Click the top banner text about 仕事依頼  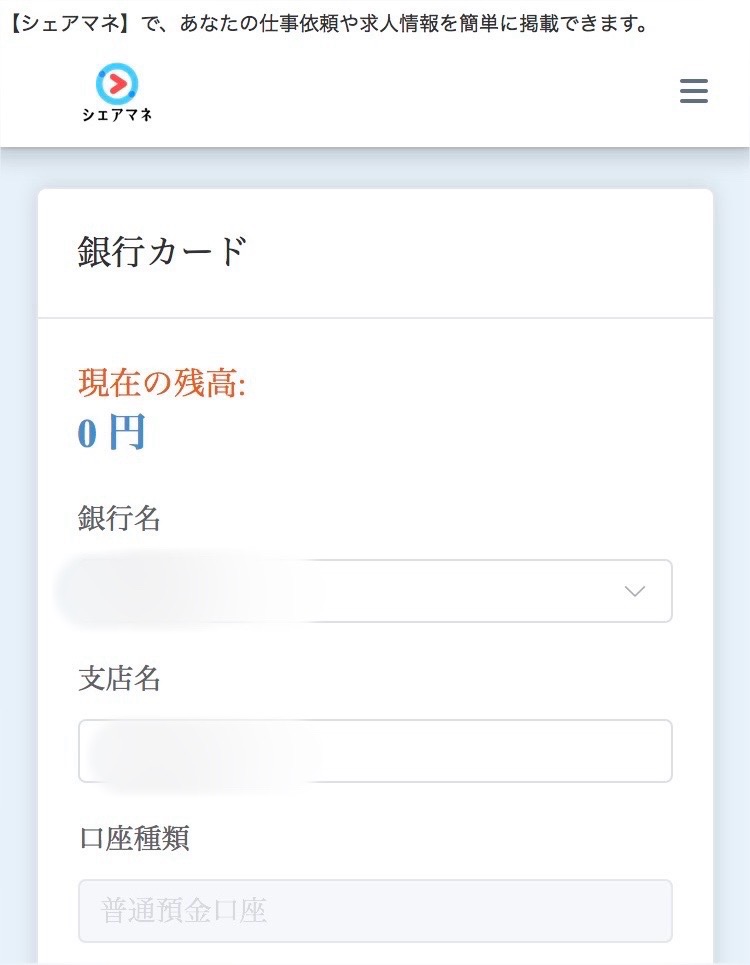point(400,23)
